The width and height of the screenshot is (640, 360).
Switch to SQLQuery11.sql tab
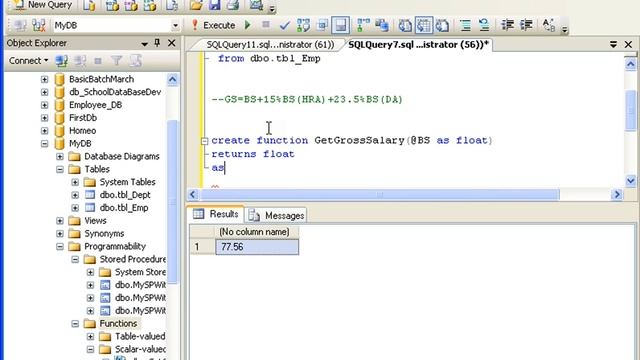coord(270,44)
